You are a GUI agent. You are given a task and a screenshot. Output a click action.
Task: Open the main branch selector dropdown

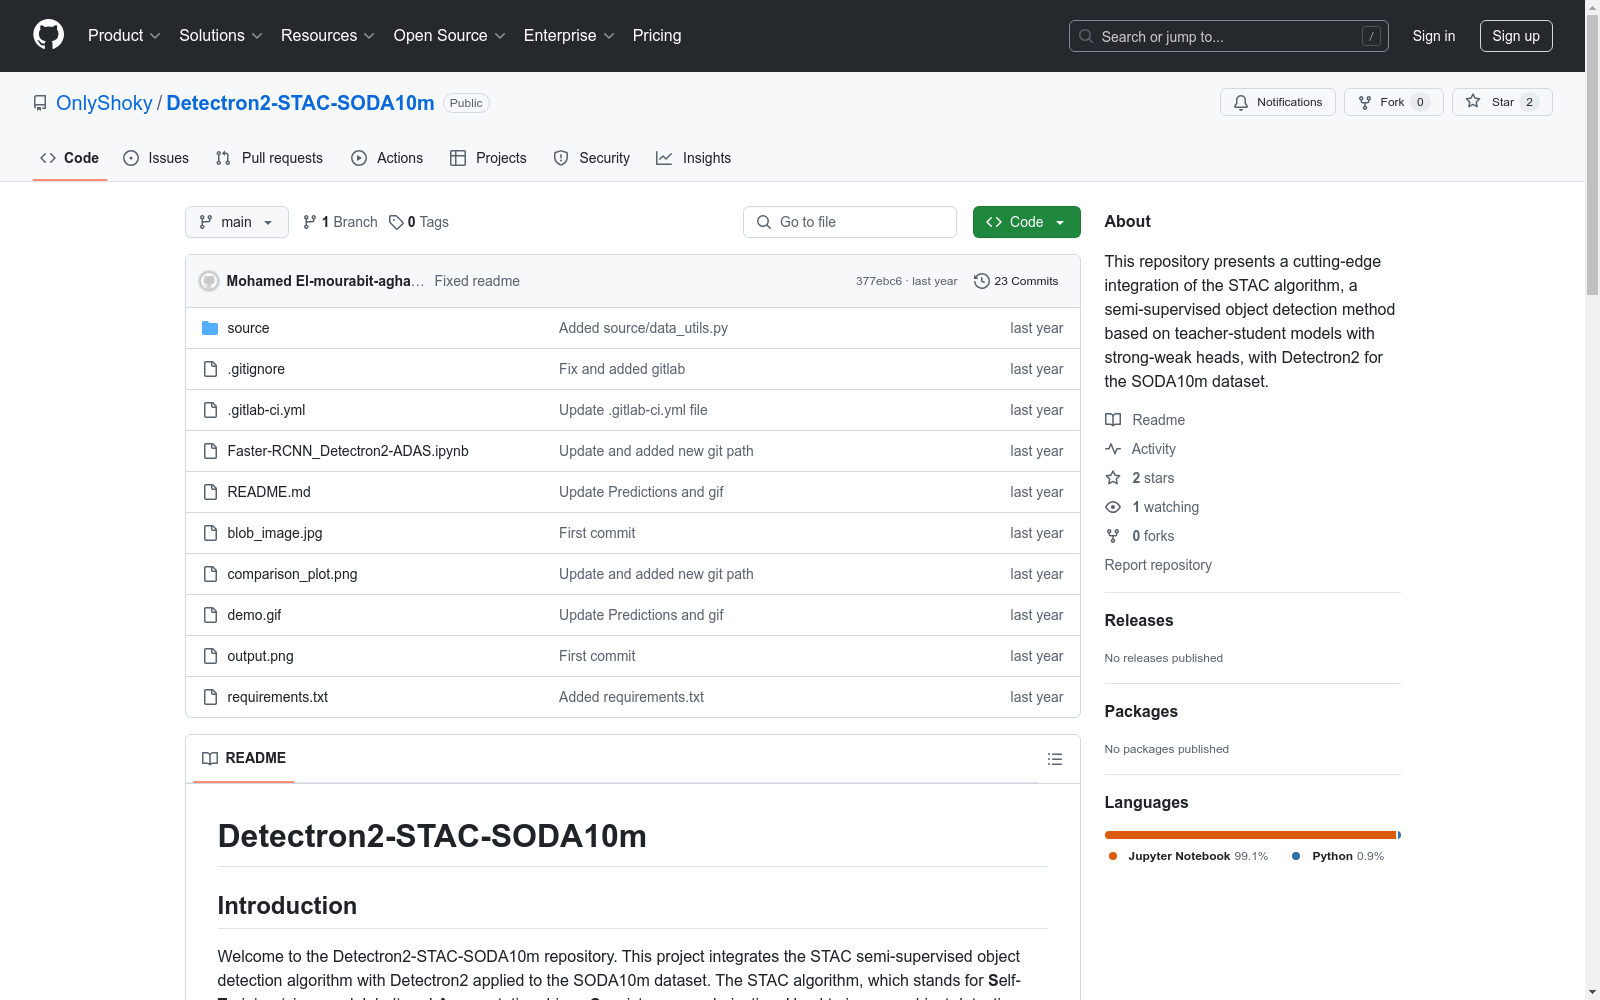pyautogui.click(x=237, y=222)
